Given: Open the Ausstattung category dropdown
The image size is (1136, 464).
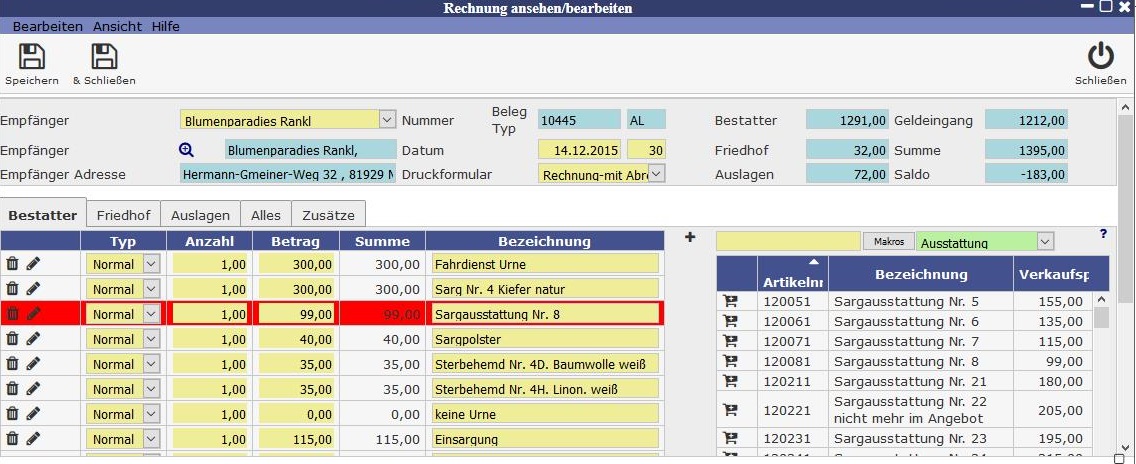Looking at the screenshot, I should pos(1045,242).
